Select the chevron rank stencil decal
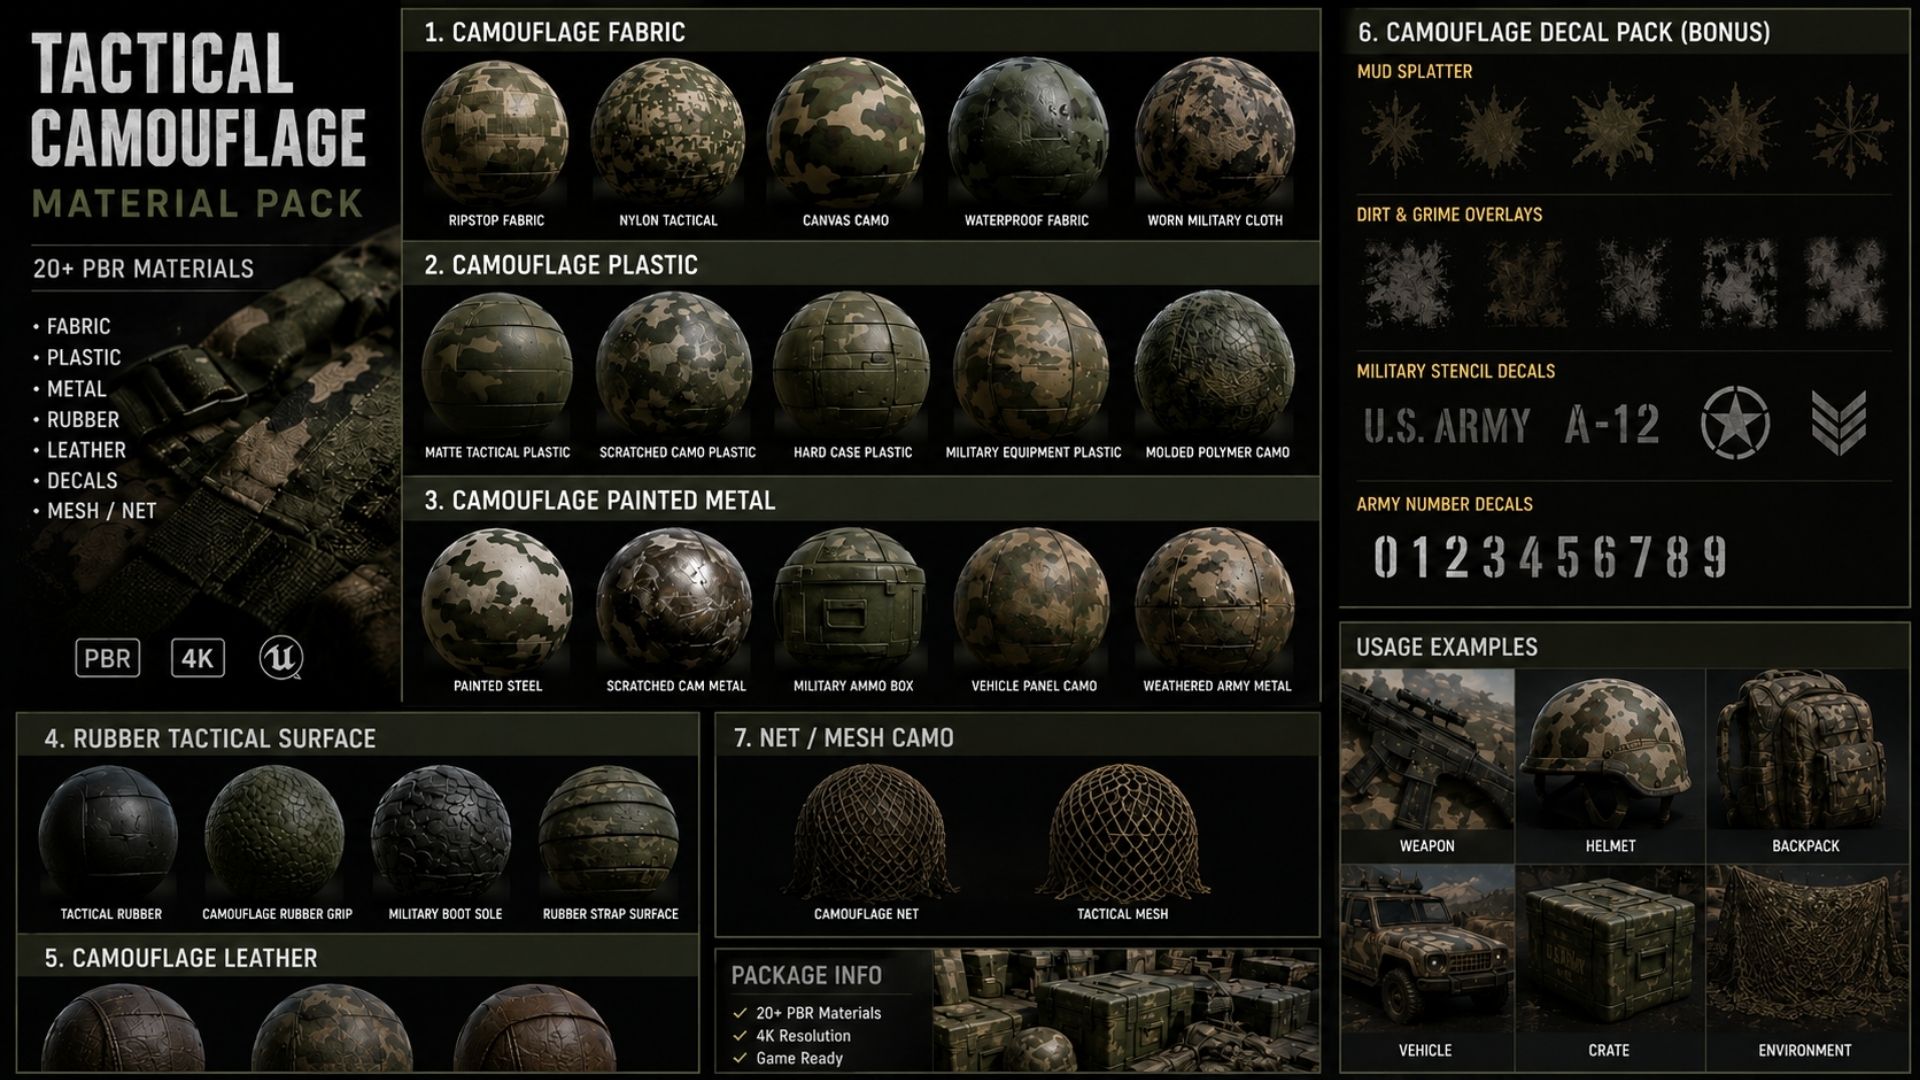The height and width of the screenshot is (1080, 1920). 1839,423
